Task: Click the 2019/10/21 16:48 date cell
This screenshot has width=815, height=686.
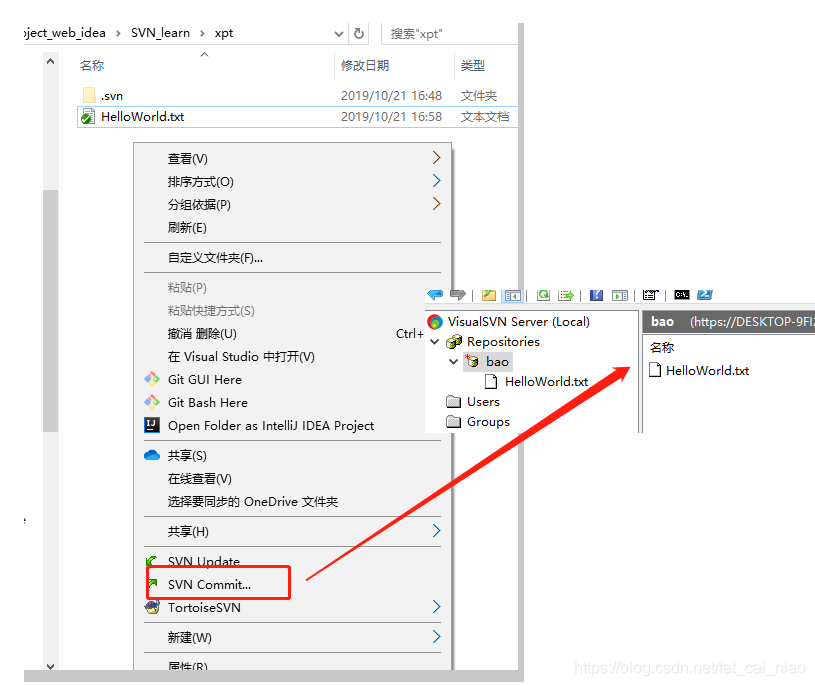Action: (391, 96)
